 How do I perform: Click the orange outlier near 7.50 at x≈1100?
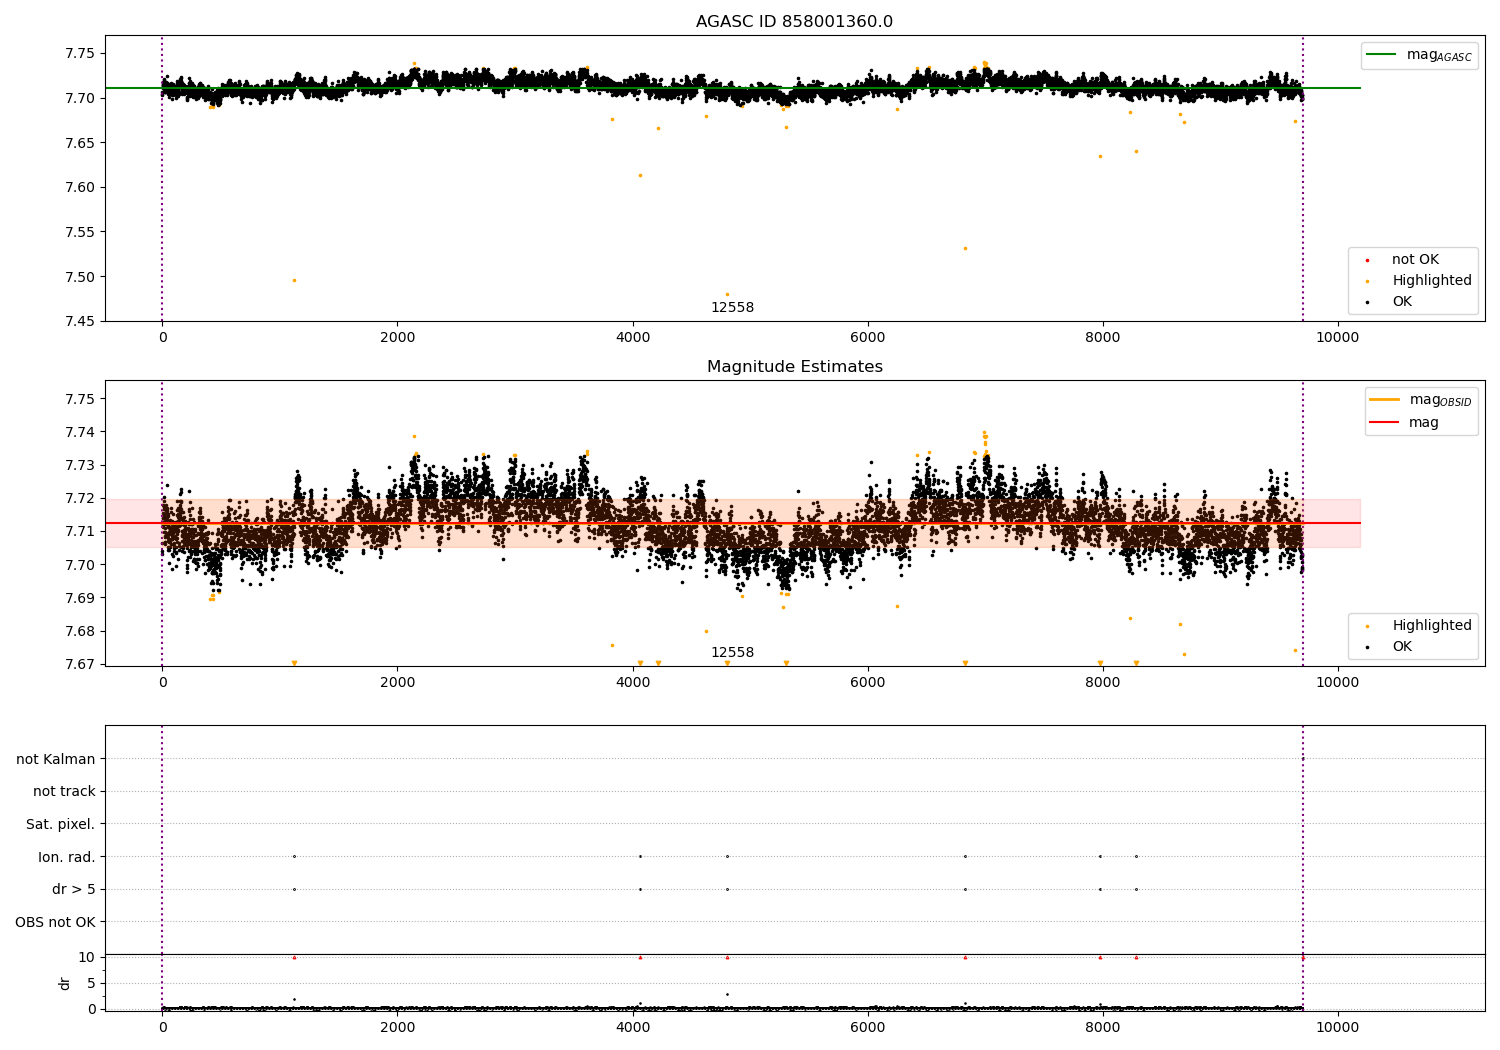[x=294, y=280]
